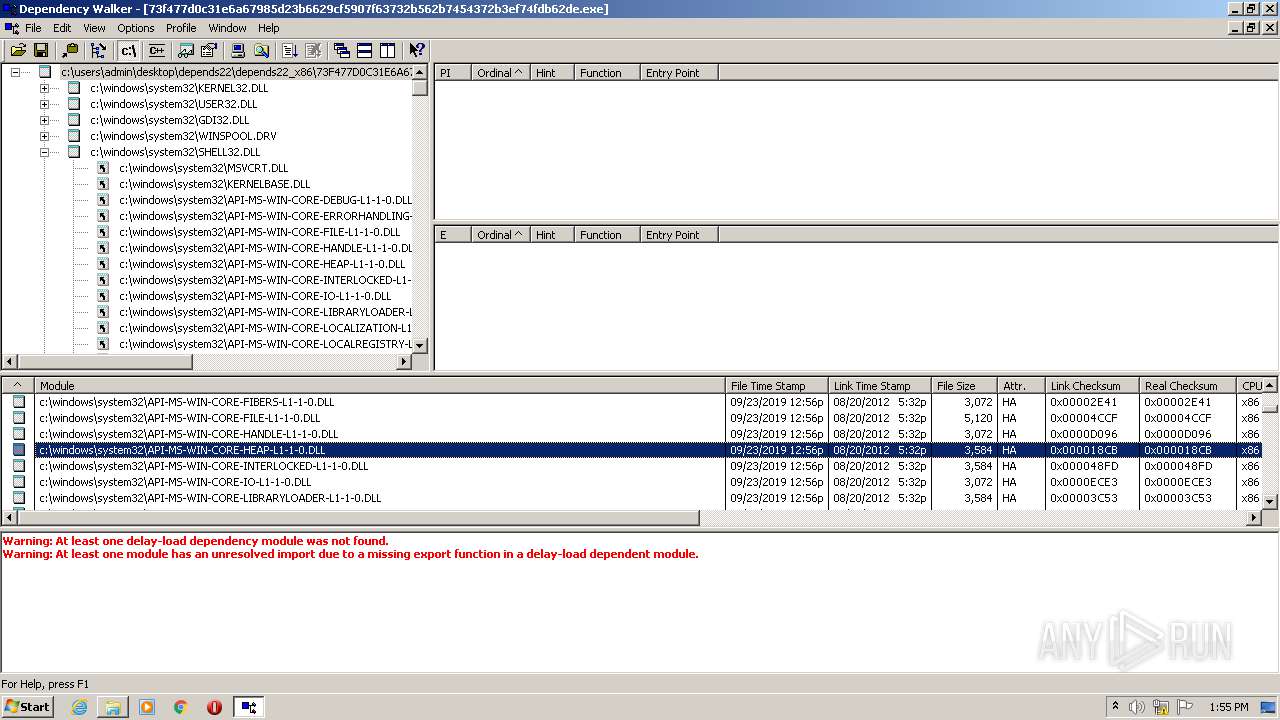The height and width of the screenshot is (720, 1280).
Task: Expand the GDI32.DLL tree node
Action: click(x=44, y=120)
